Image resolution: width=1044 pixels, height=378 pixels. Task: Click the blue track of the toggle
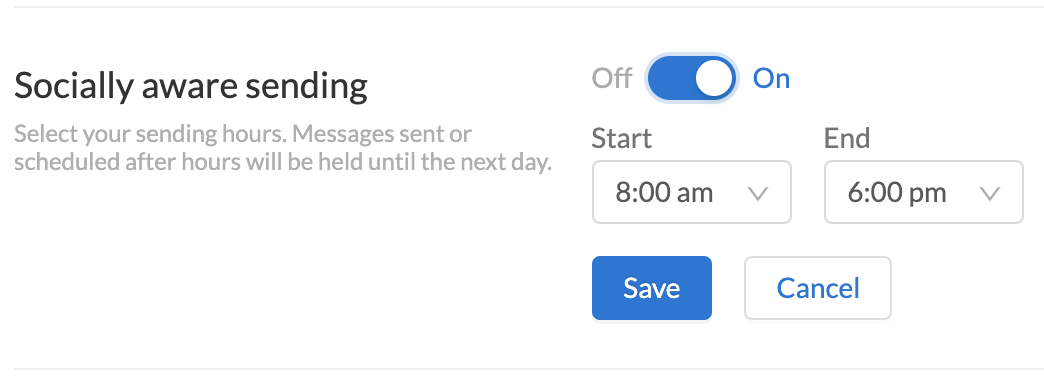[671, 79]
